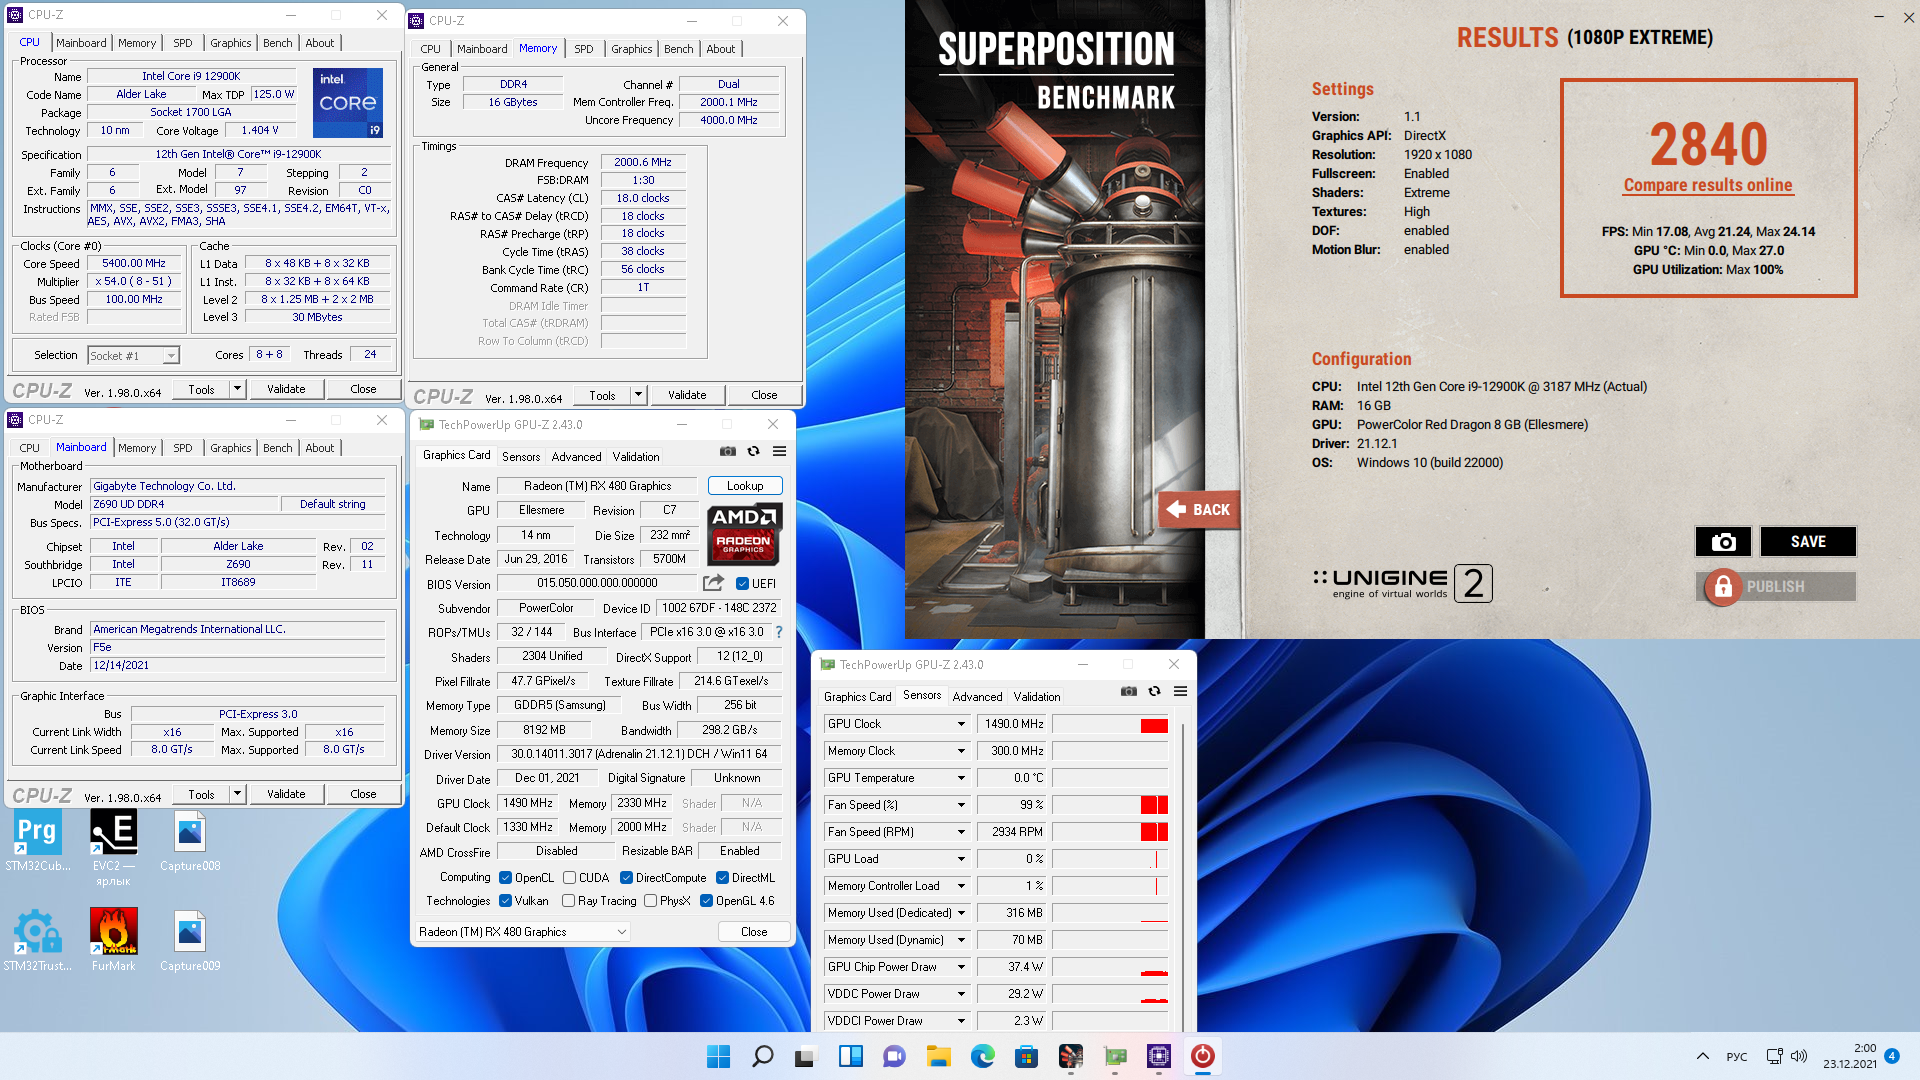The height and width of the screenshot is (1080, 1920).
Task: Click the Intel Core i9 logo in CPU-Z
Action: [348, 103]
